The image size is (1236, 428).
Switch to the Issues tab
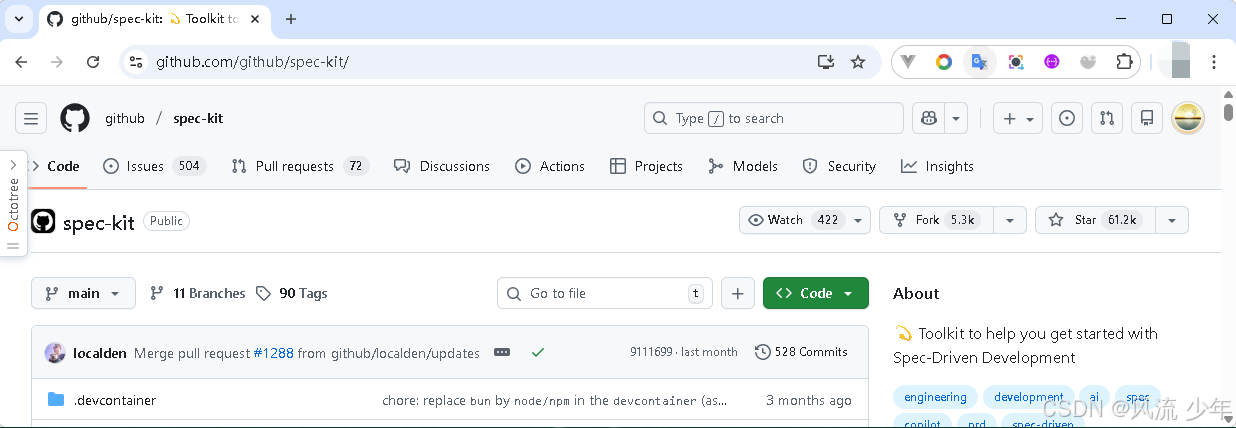point(154,166)
